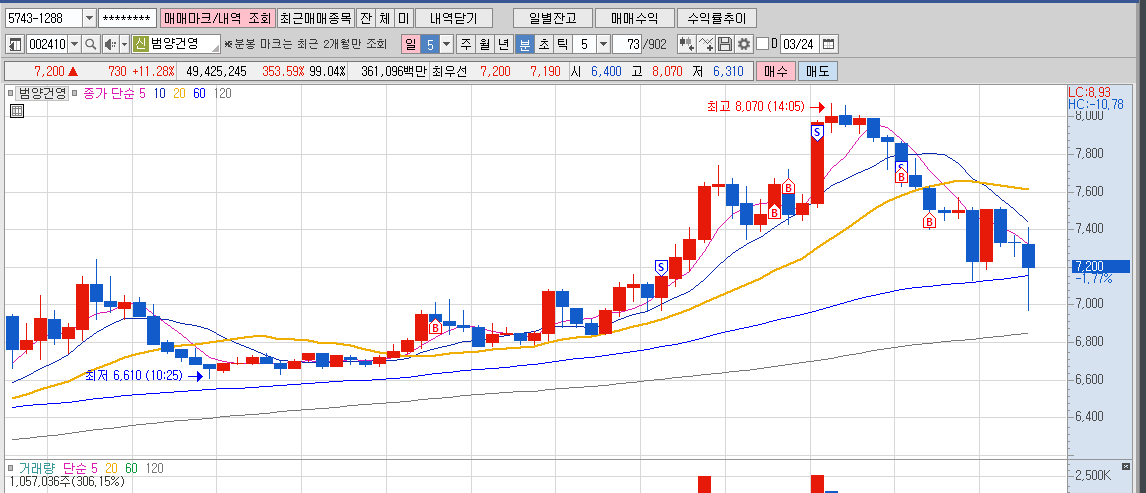Click the blue 60 moving average legend
The image size is (1146, 493).
[x=200, y=93]
